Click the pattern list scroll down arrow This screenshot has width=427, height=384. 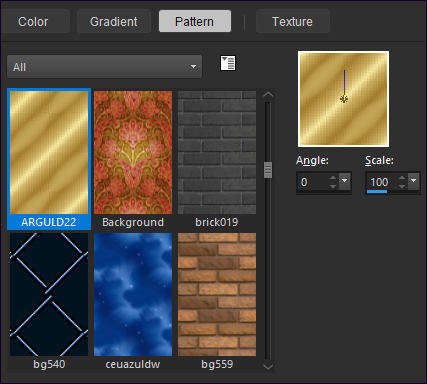click(268, 367)
